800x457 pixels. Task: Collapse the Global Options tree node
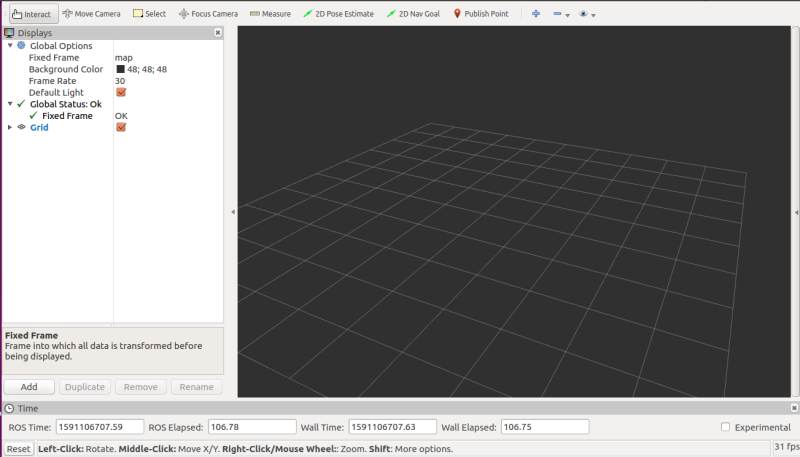[x=10, y=45]
